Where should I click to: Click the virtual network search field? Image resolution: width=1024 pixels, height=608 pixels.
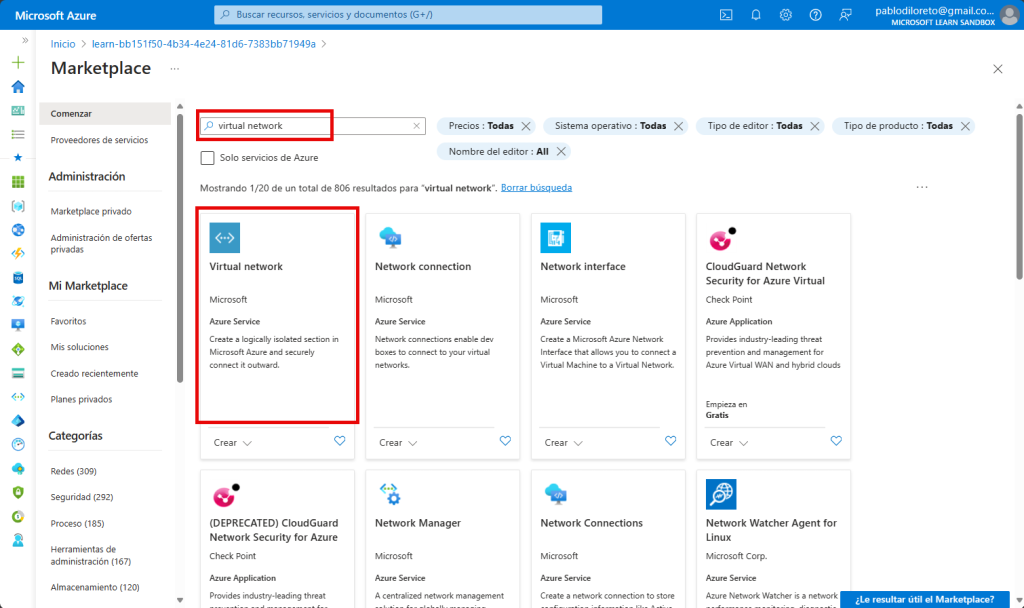coord(310,126)
